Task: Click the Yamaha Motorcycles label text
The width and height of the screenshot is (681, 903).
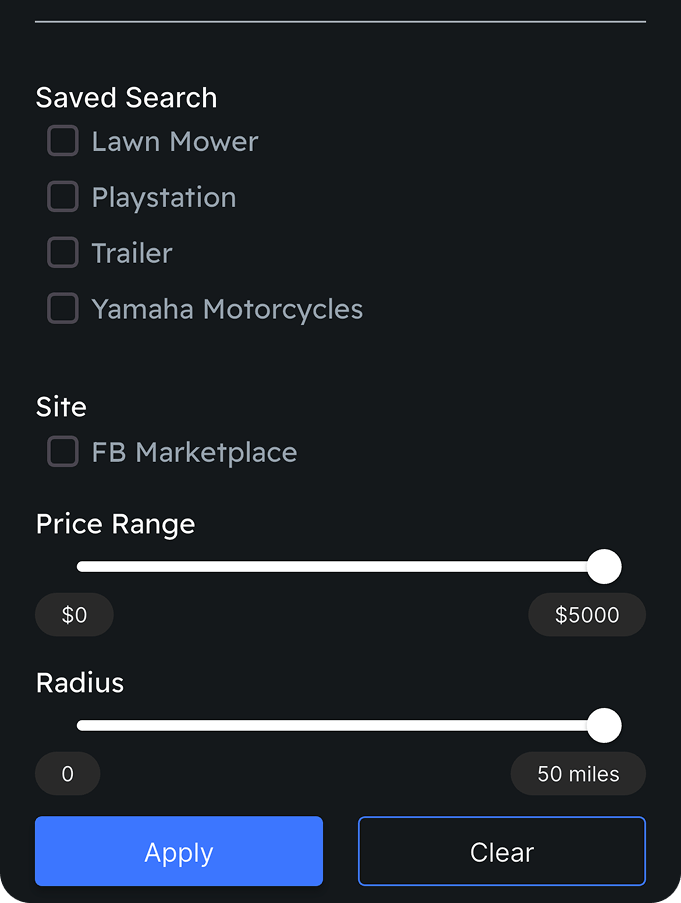Action: (x=227, y=310)
